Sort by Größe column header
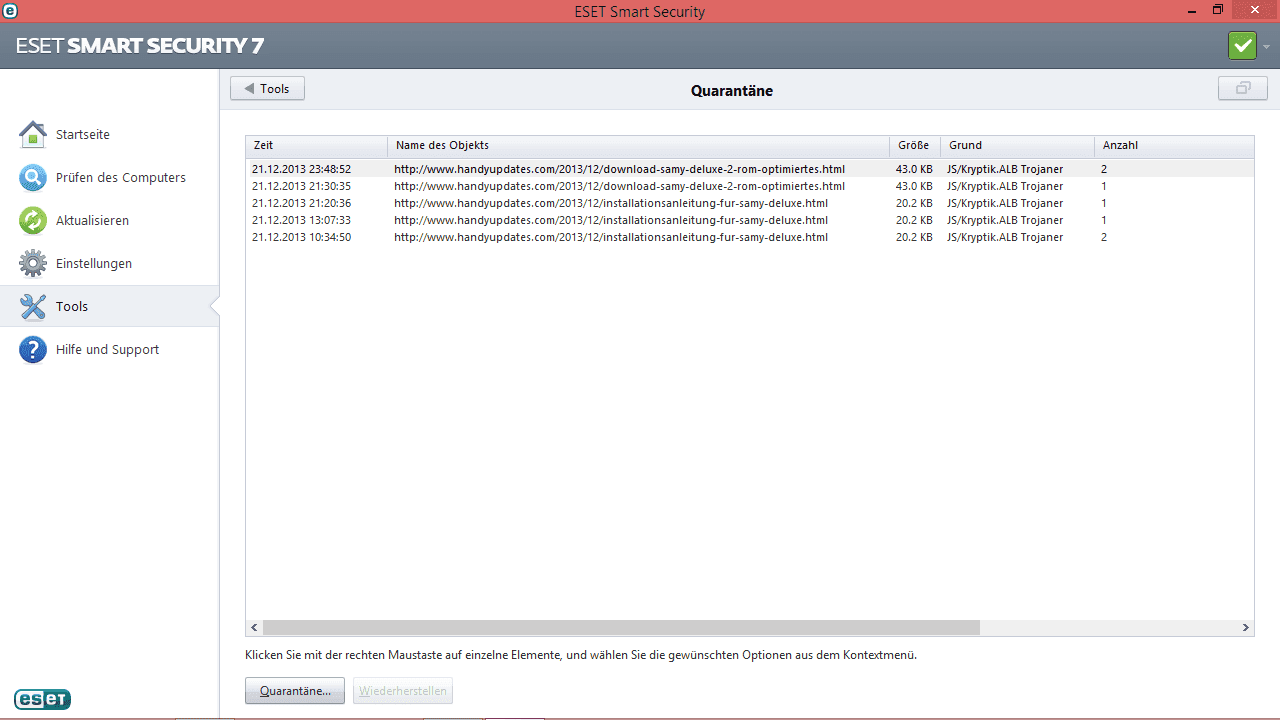This screenshot has width=1280, height=720. (915, 146)
